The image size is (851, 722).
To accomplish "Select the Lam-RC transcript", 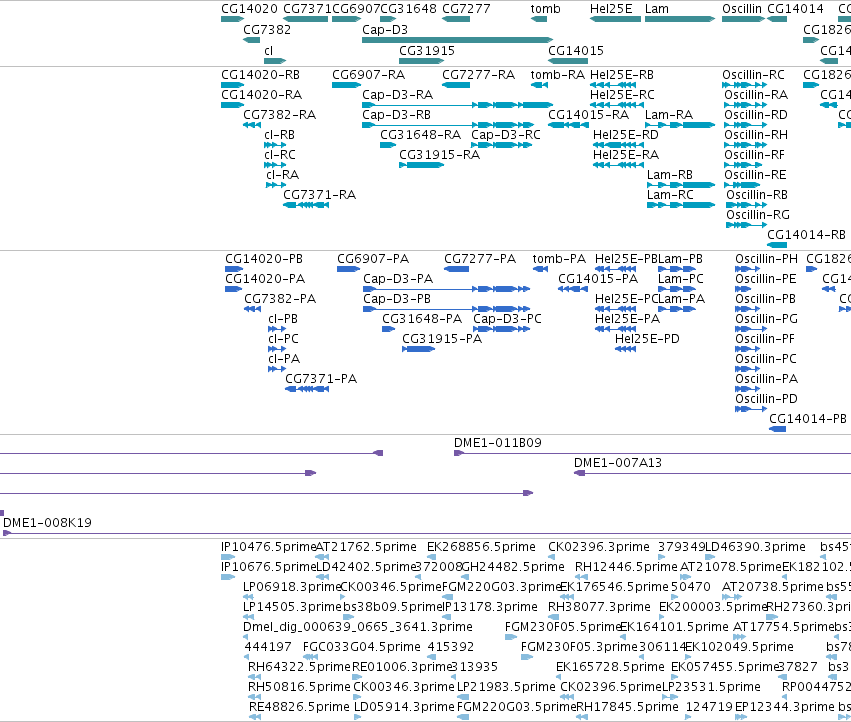I will pos(681,205).
